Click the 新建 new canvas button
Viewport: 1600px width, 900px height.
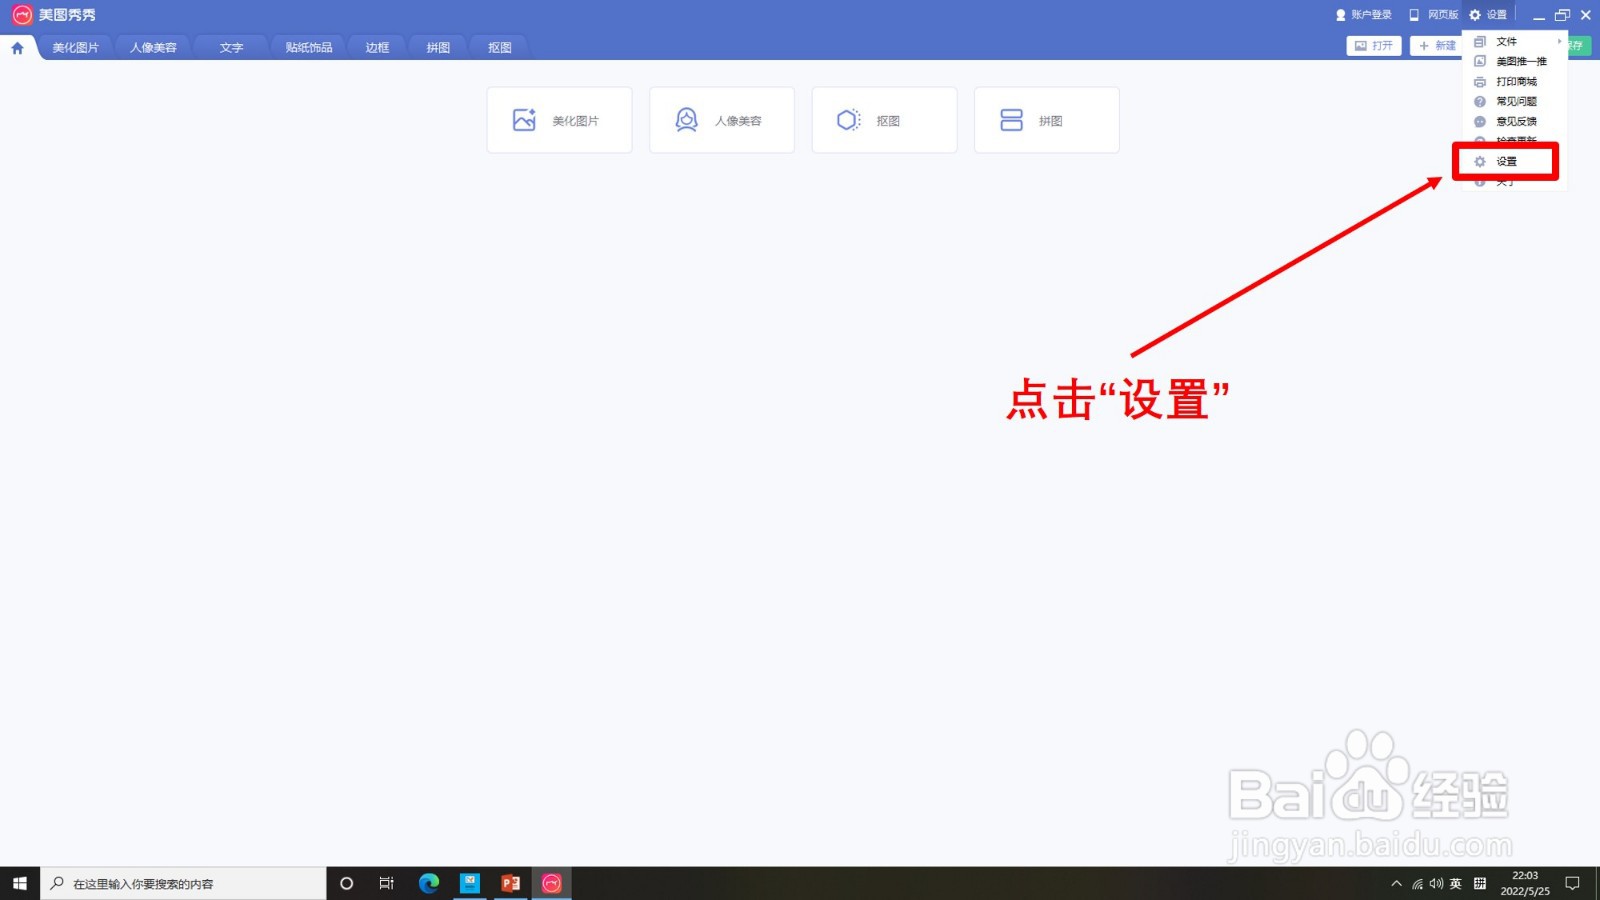coord(1437,46)
